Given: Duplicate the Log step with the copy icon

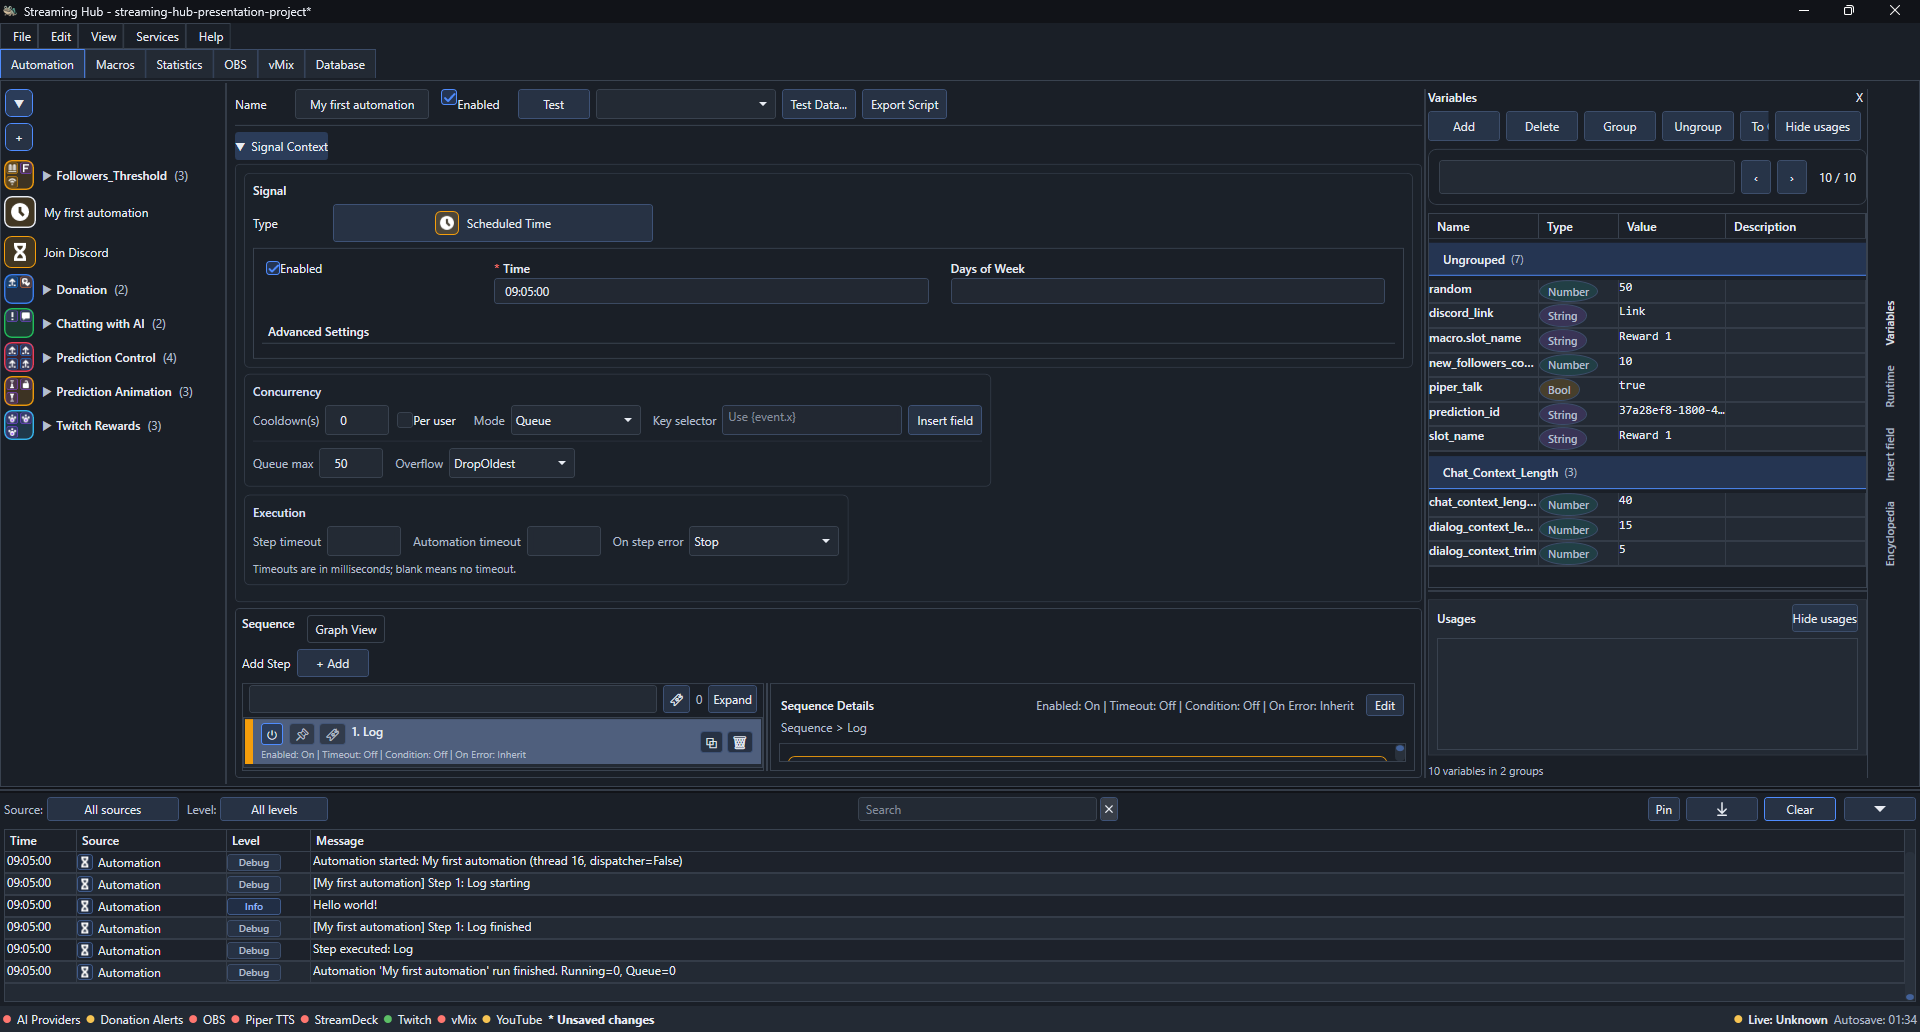Looking at the screenshot, I should click(711, 742).
